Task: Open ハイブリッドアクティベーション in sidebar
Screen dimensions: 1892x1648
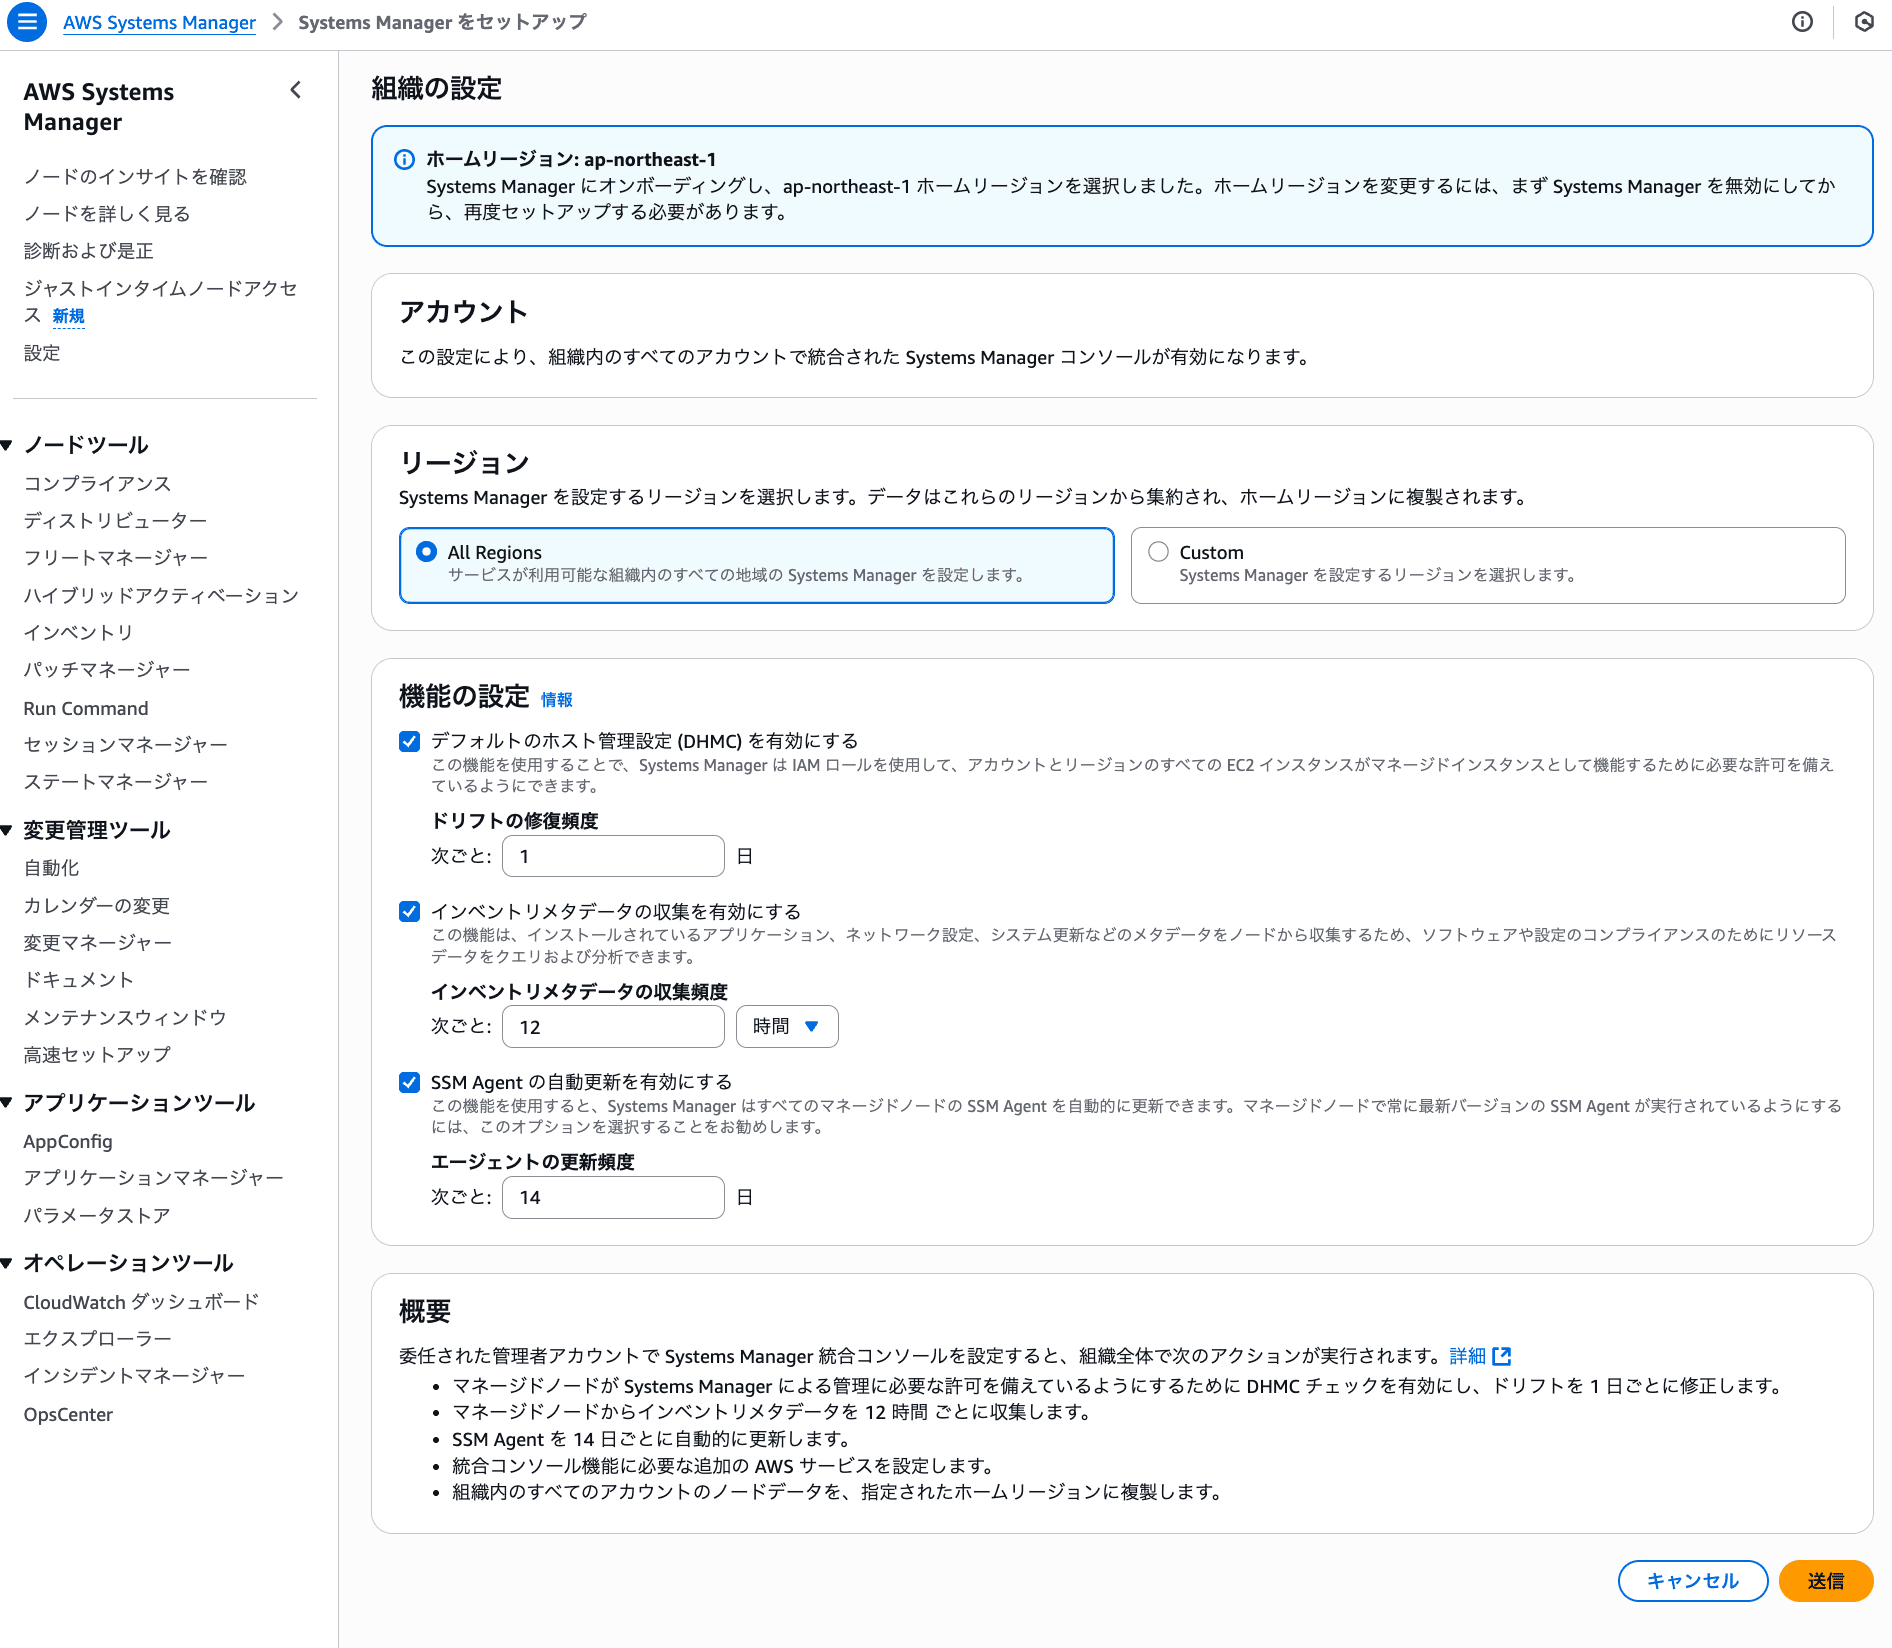Action: [x=161, y=596]
